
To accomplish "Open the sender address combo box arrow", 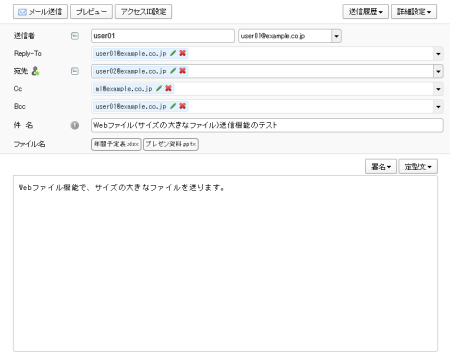I will point(336,36).
